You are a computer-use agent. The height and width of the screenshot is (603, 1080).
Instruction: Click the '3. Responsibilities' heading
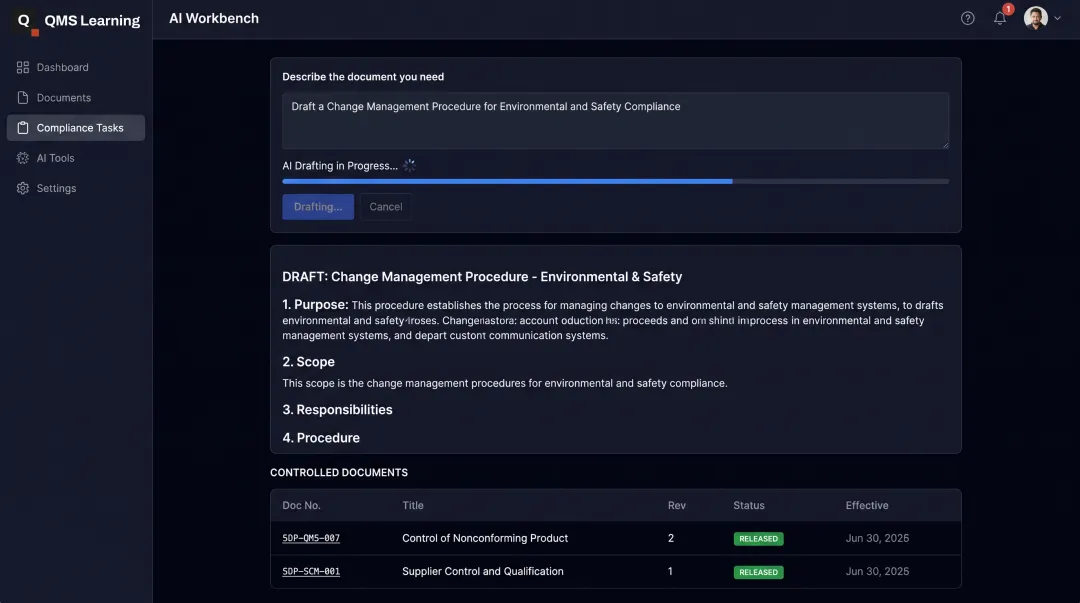coord(338,409)
